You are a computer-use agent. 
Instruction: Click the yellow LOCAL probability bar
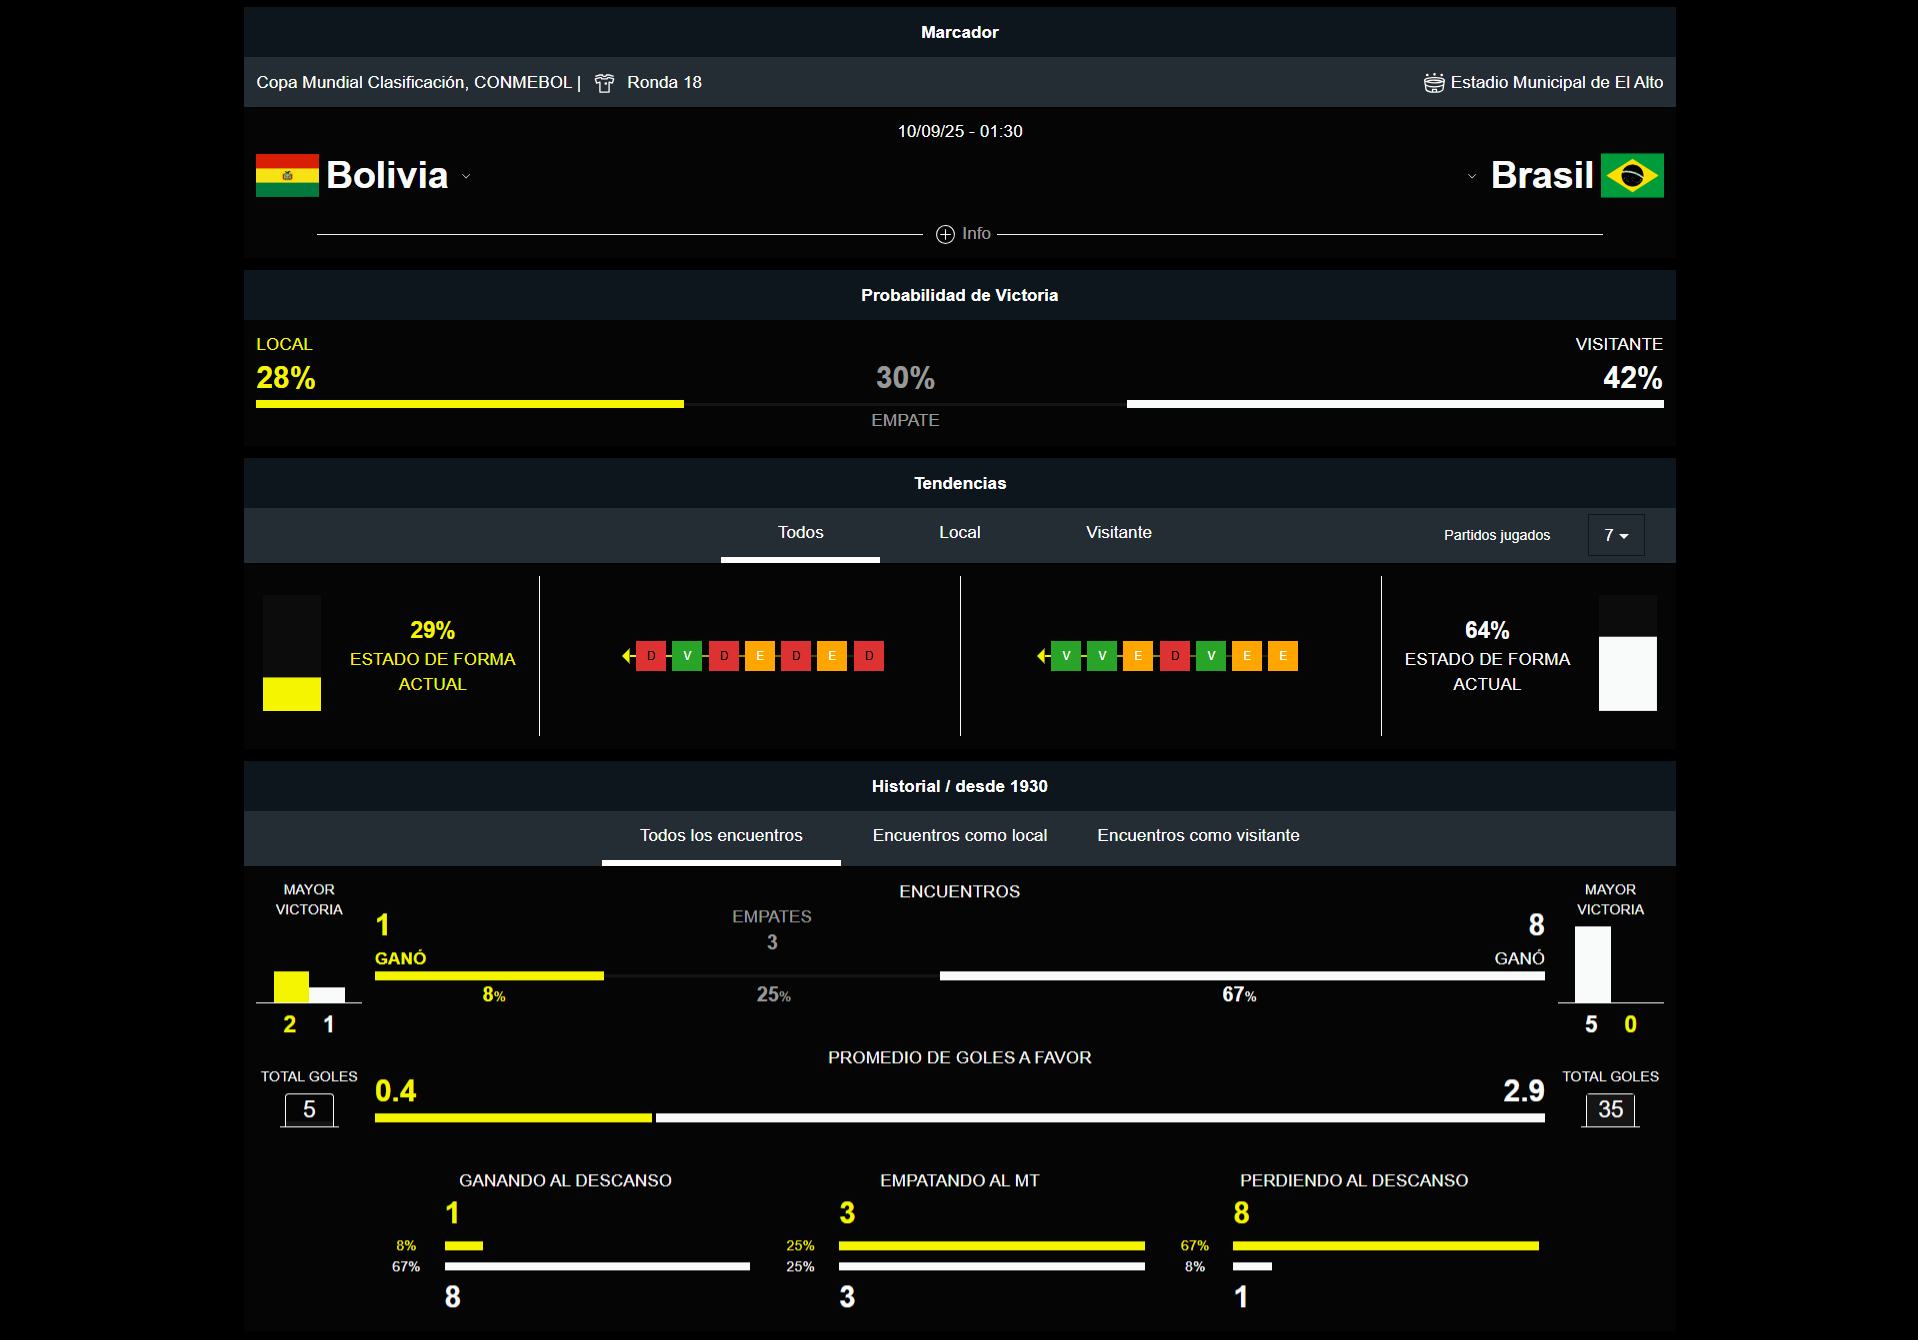click(468, 404)
